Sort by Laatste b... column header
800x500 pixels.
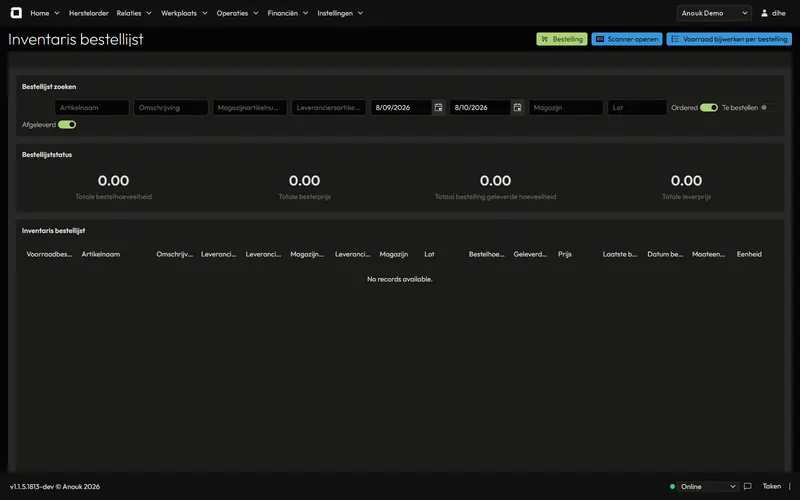point(619,254)
